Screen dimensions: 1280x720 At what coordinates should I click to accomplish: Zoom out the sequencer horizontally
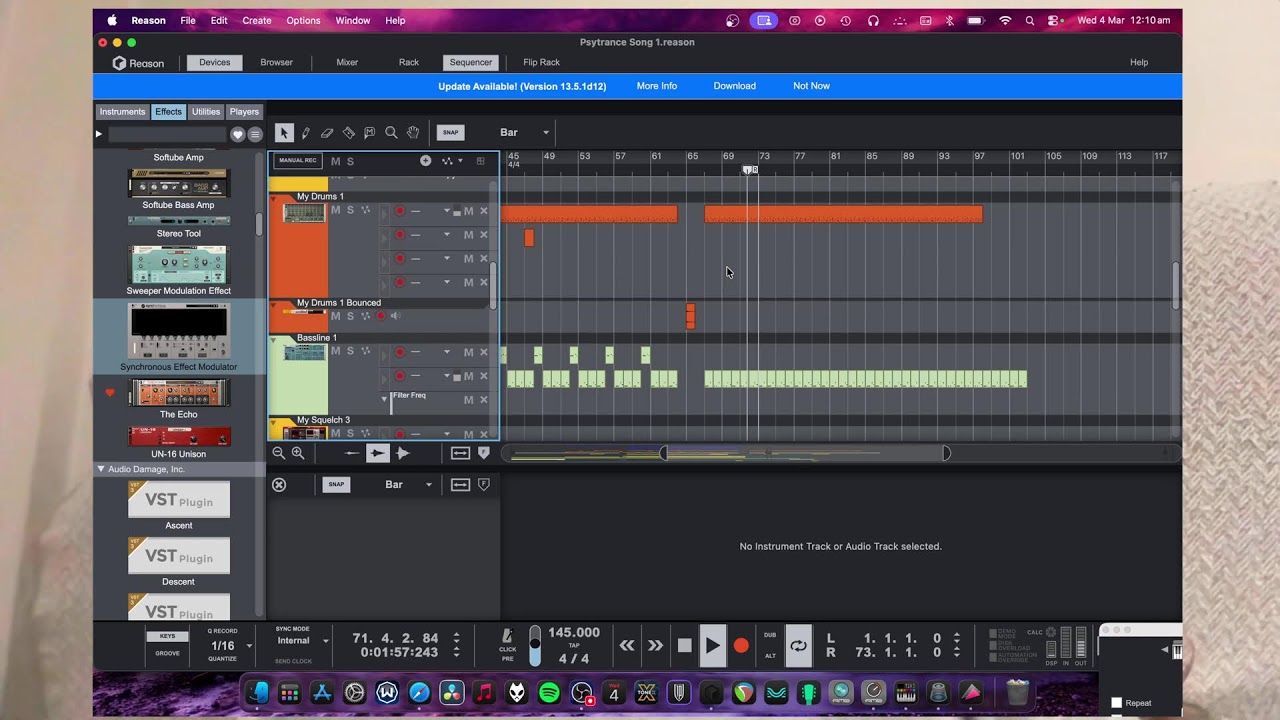coord(279,453)
